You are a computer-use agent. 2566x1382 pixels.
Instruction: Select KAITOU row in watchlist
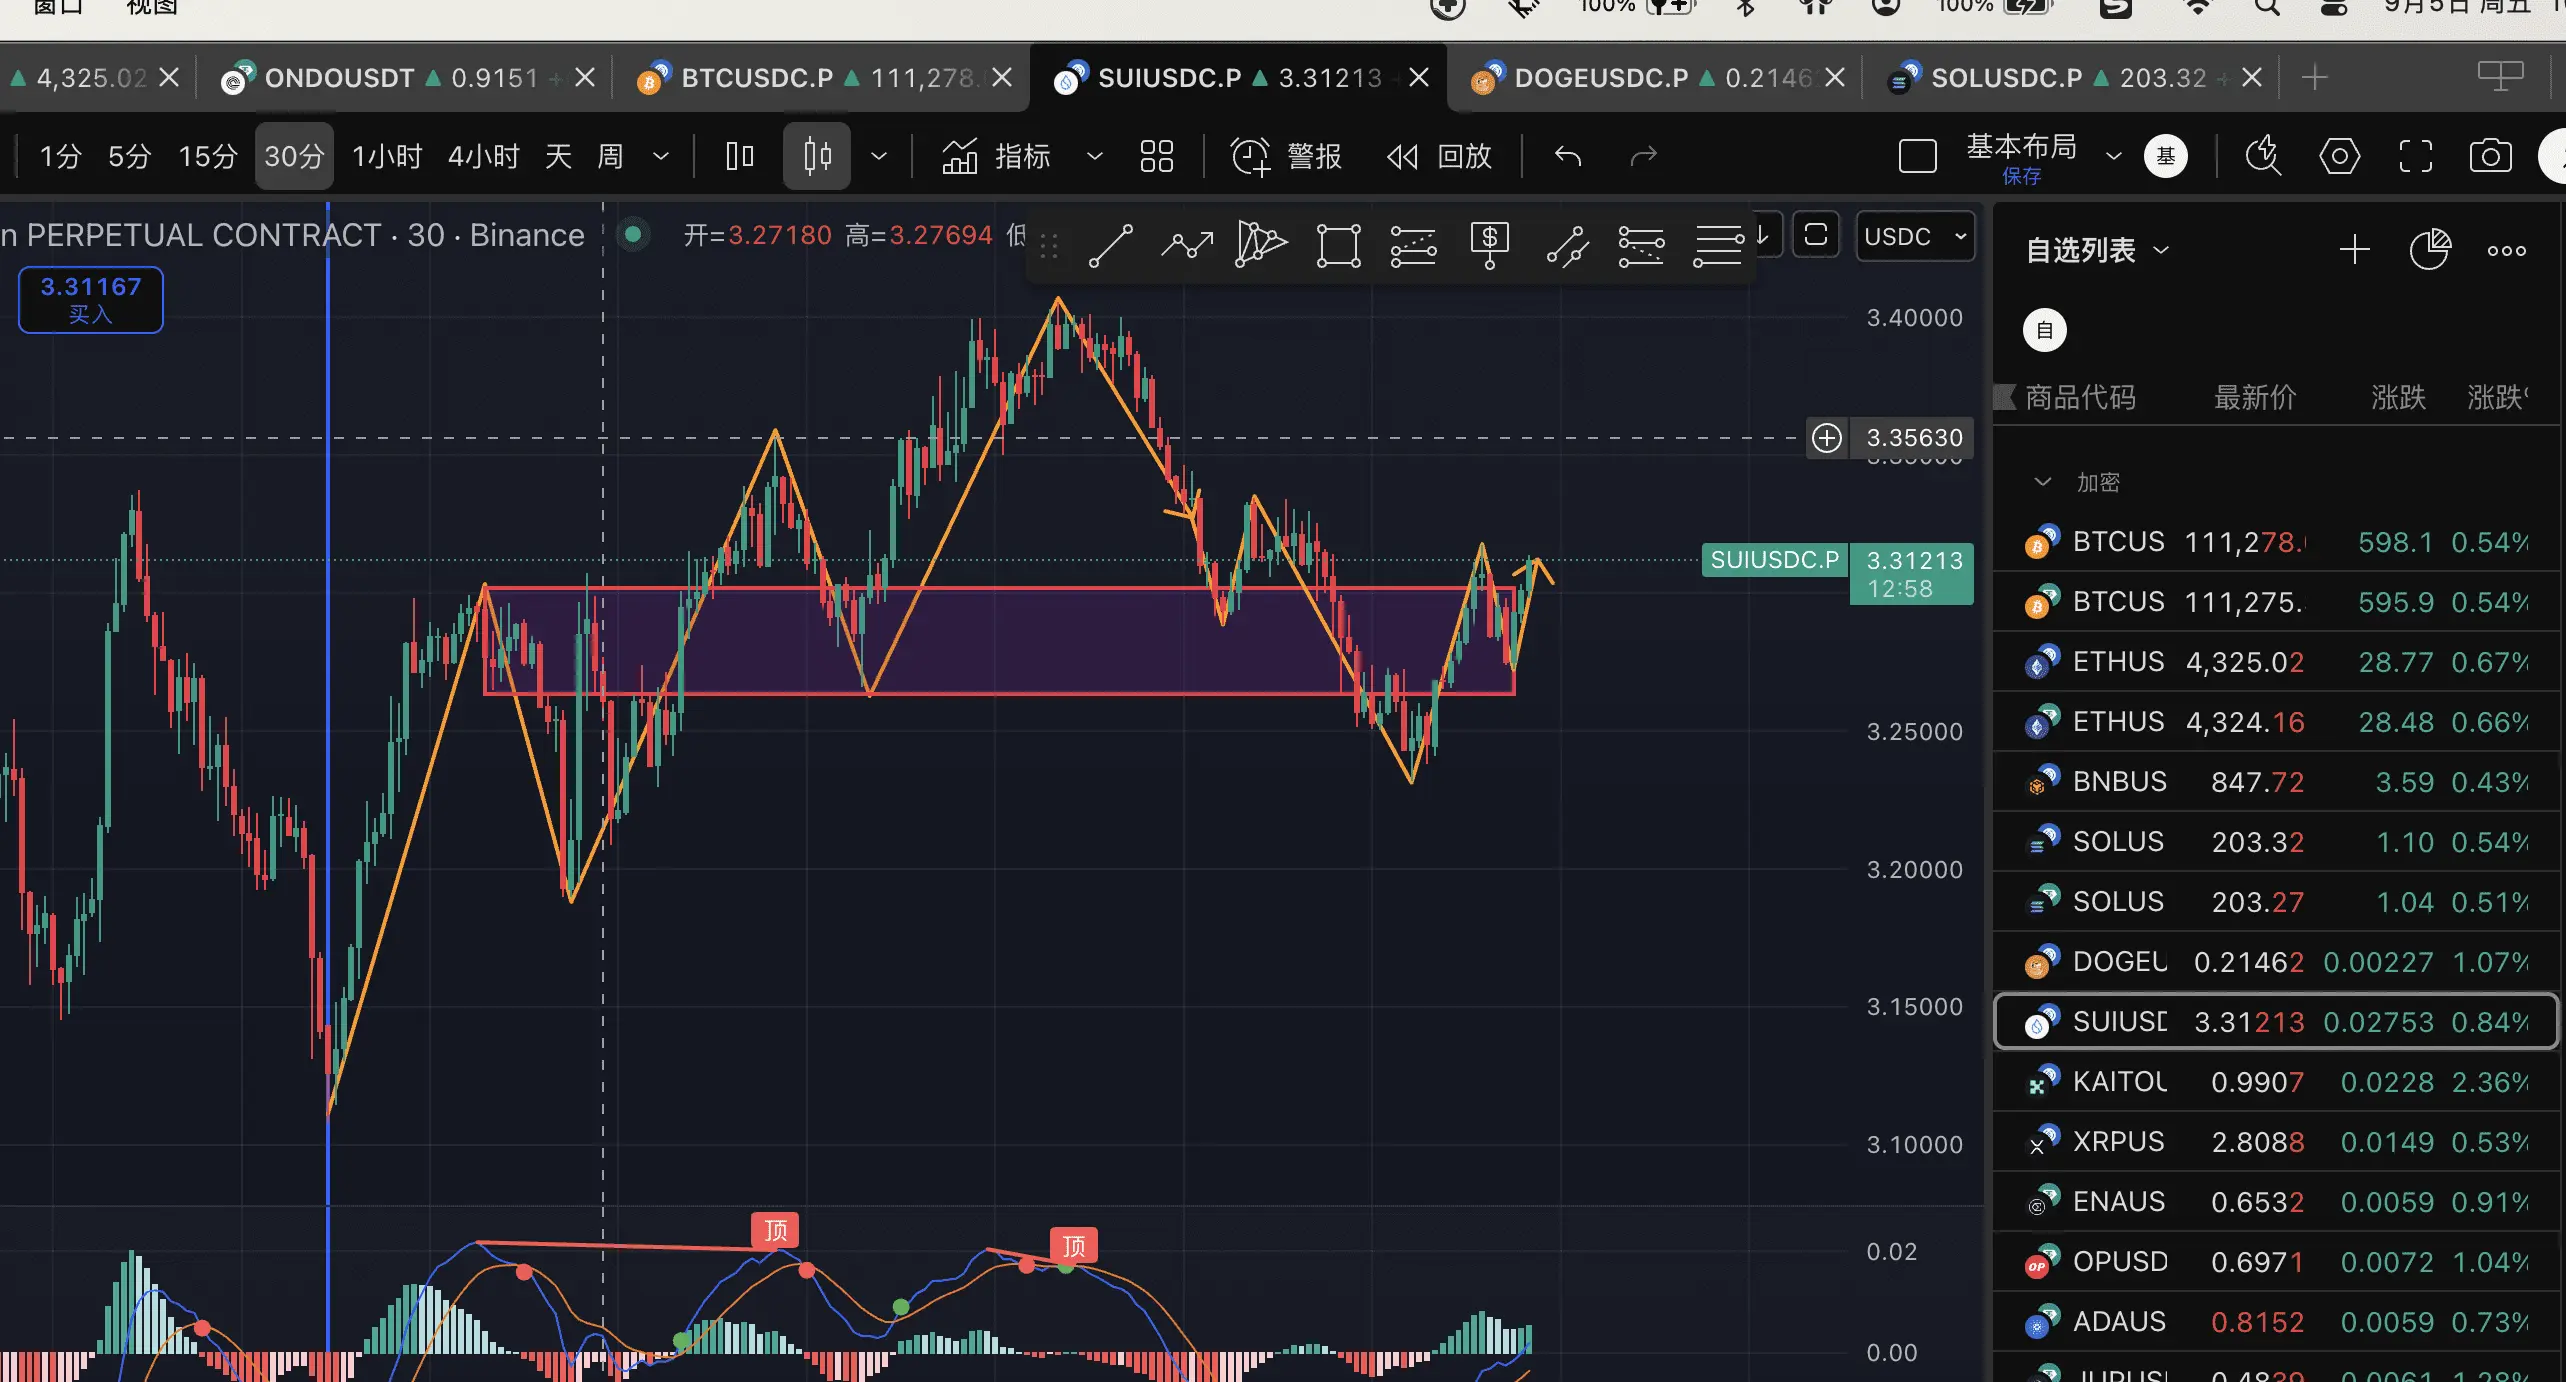2276,1082
